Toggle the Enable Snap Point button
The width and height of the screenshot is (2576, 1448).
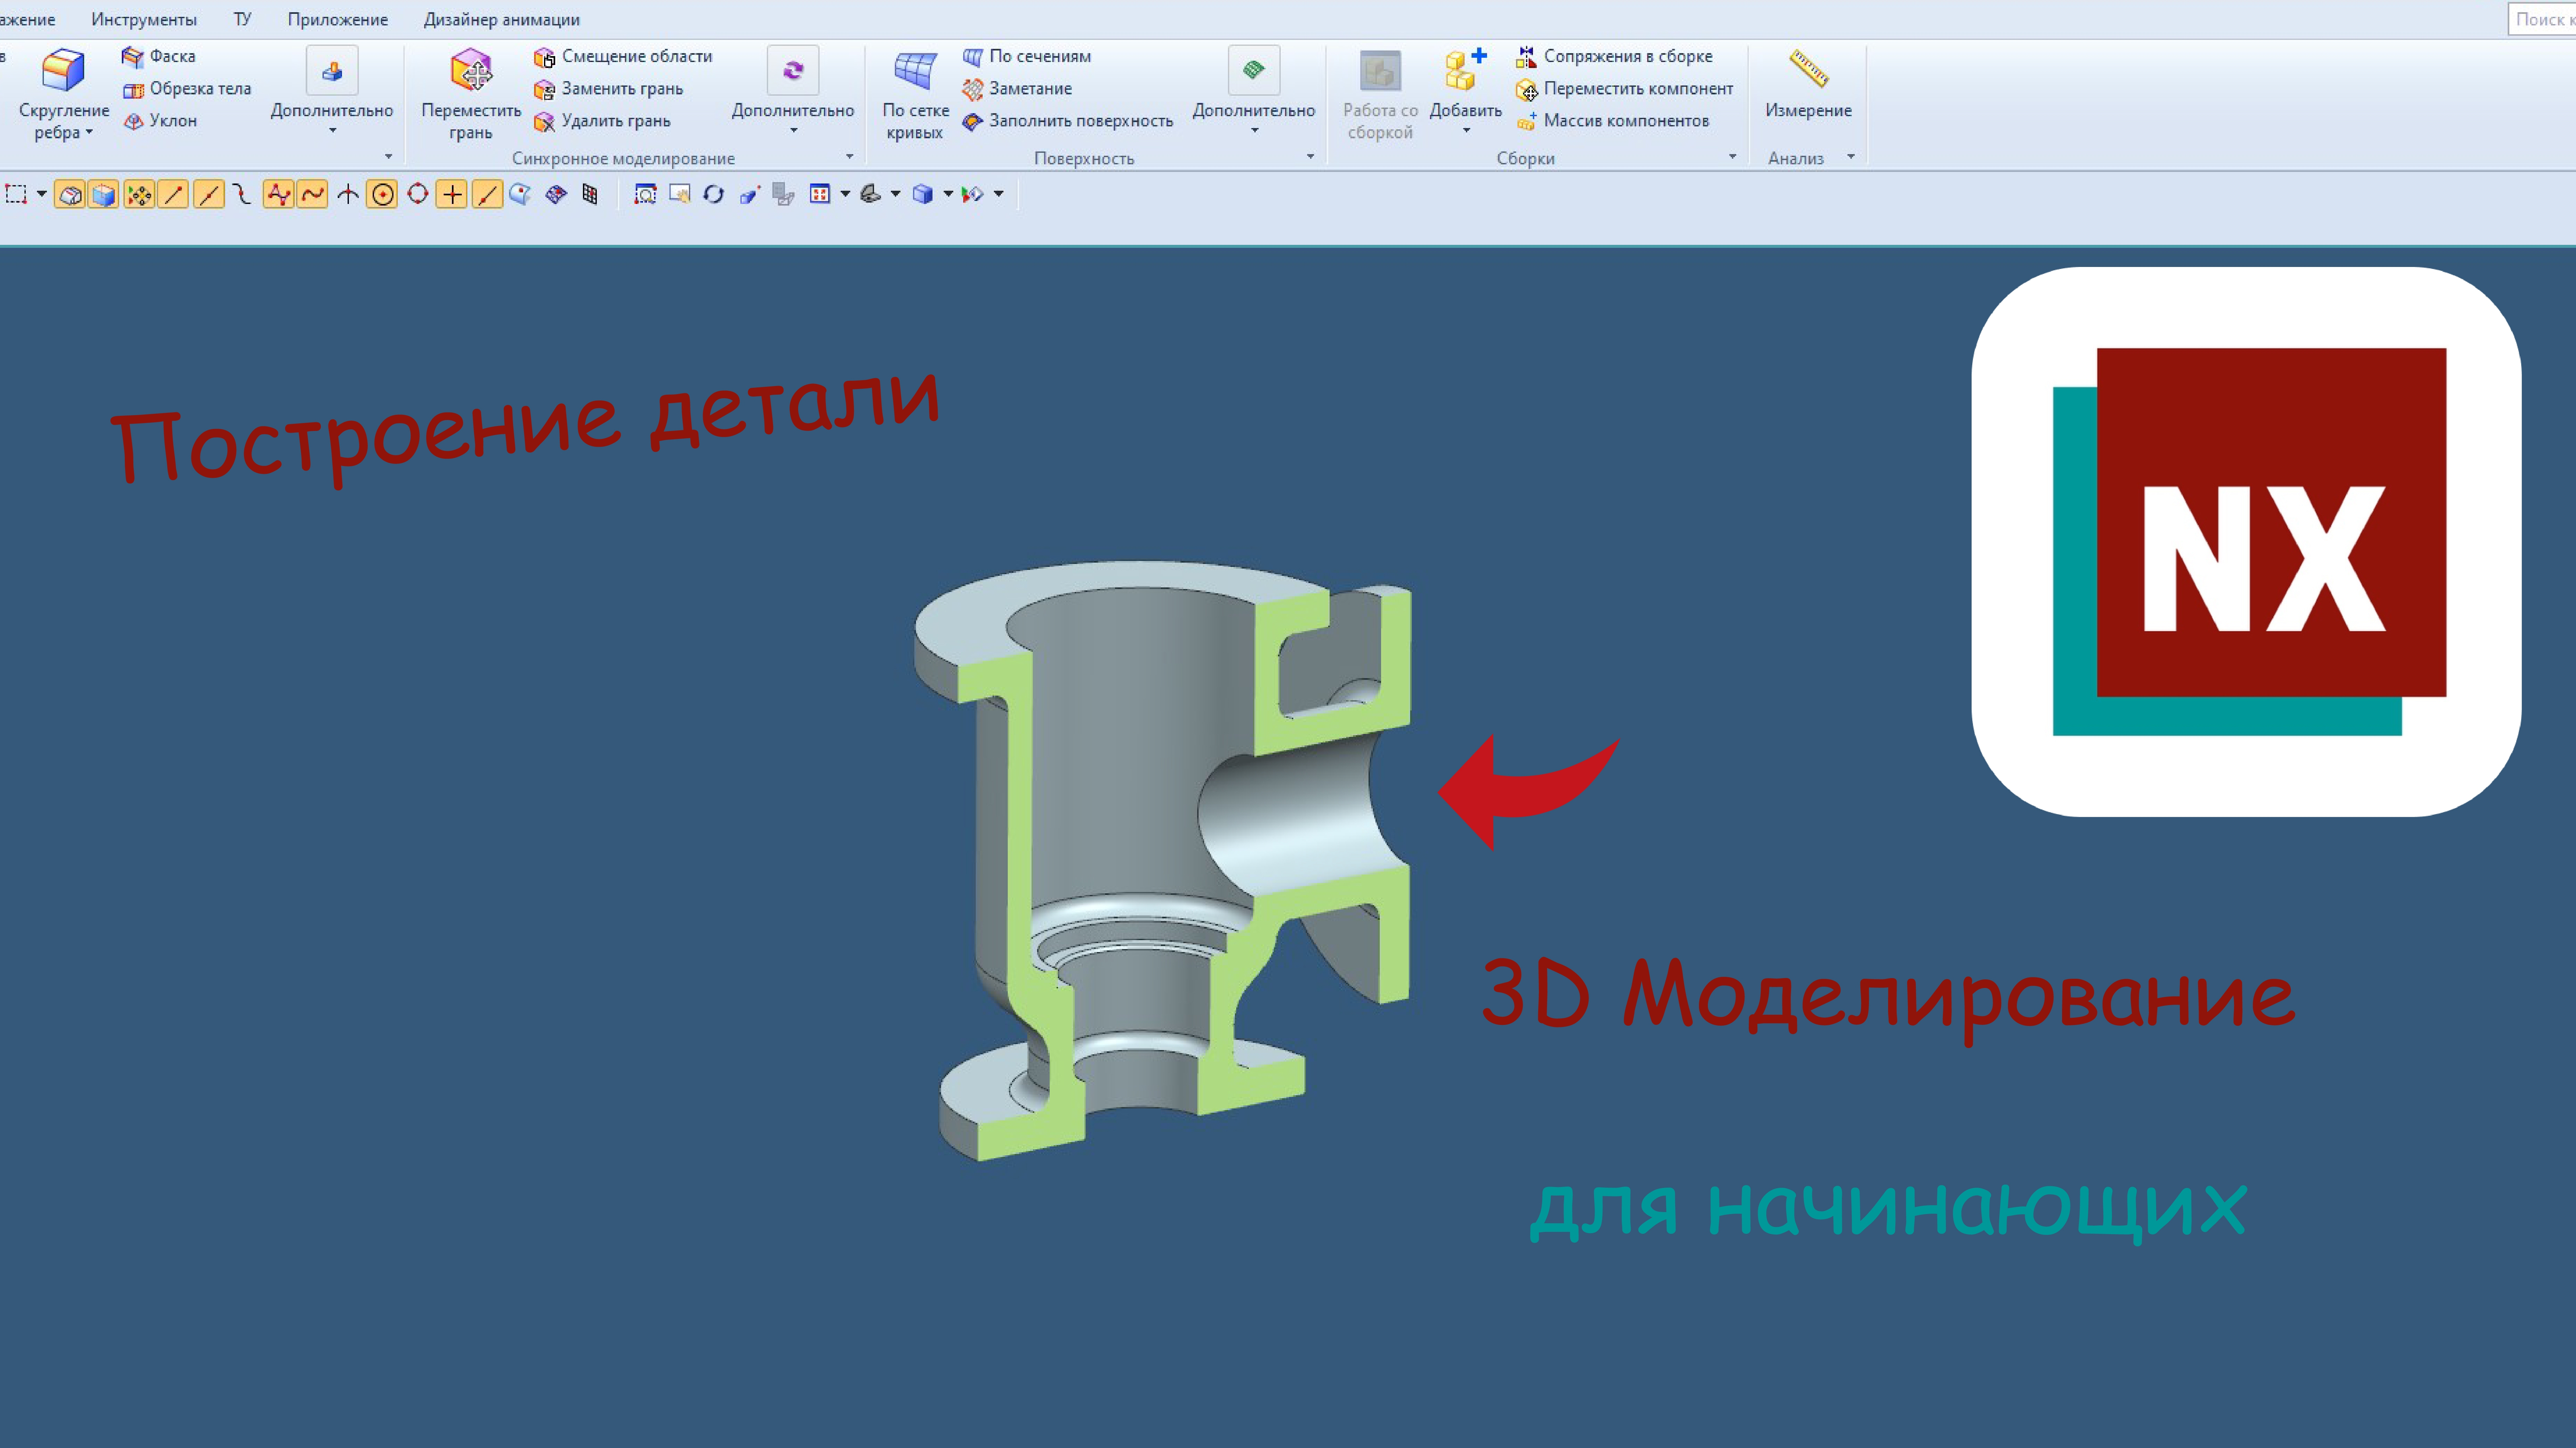(x=139, y=194)
